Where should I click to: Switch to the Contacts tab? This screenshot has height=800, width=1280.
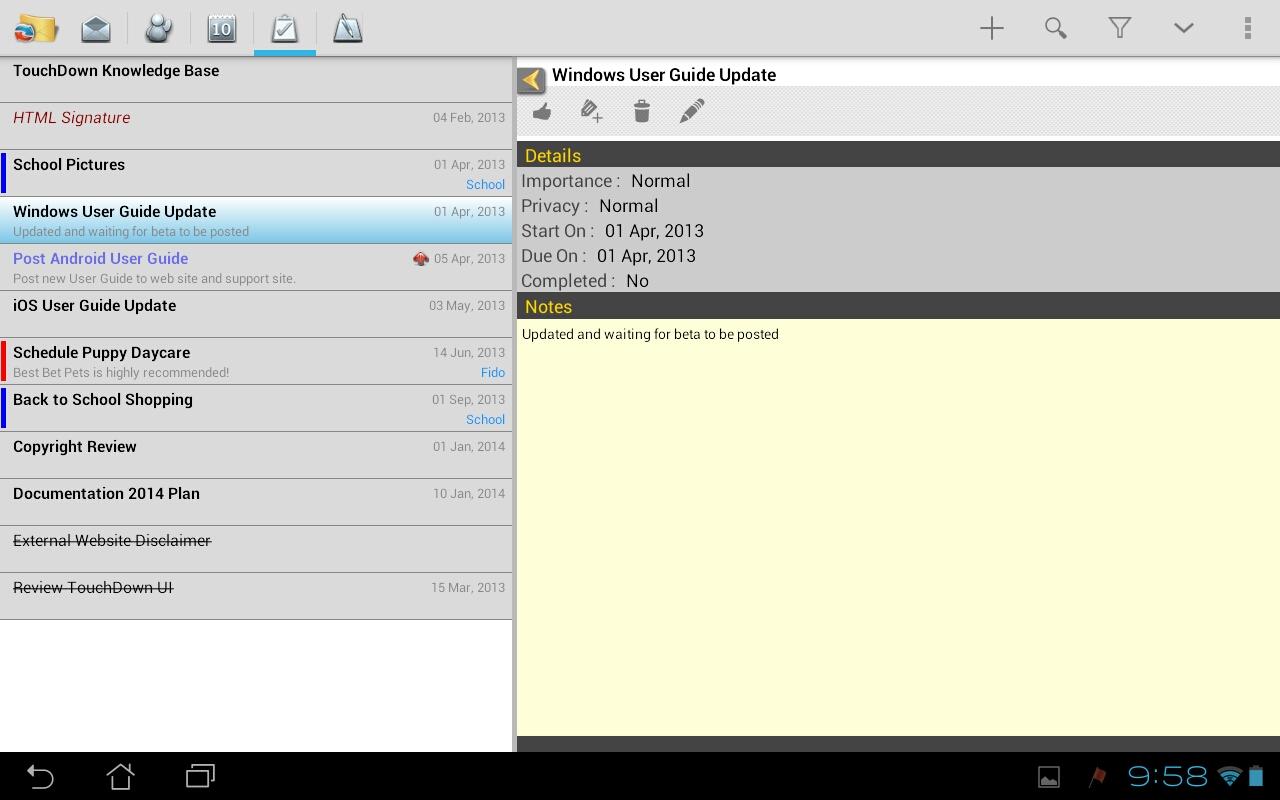[158, 28]
